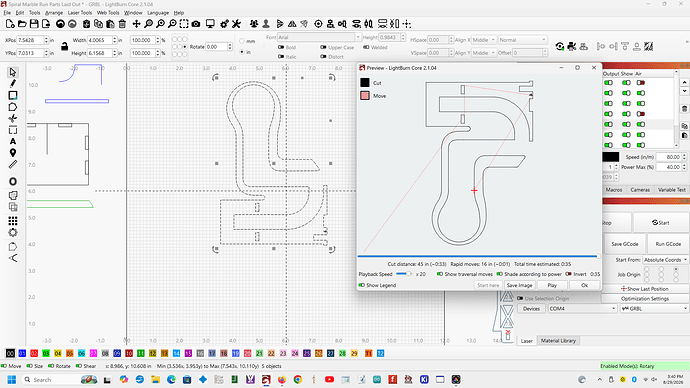The height and width of the screenshot is (388, 690).
Task: Delete layer with Cuts panel trash icon
Action: 684,109
